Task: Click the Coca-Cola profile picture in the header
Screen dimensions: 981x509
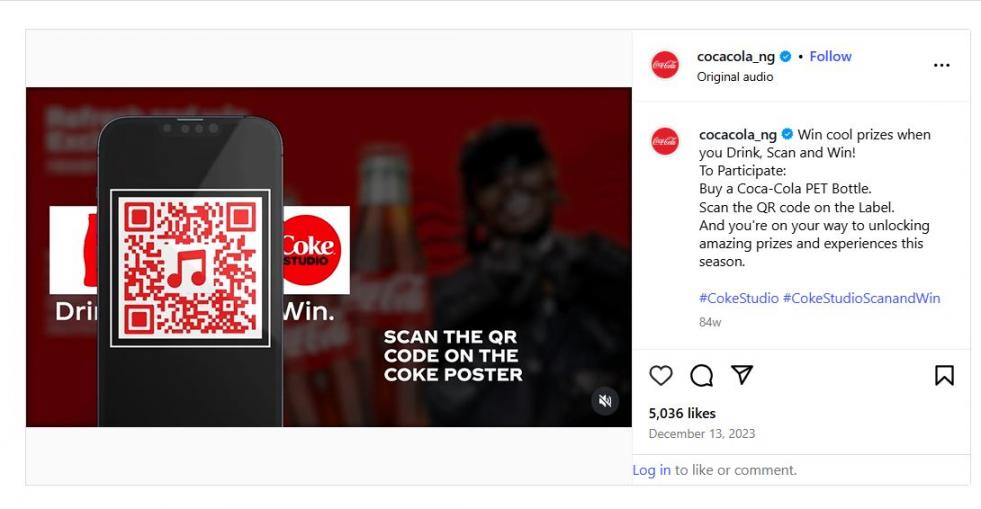Action: point(664,65)
